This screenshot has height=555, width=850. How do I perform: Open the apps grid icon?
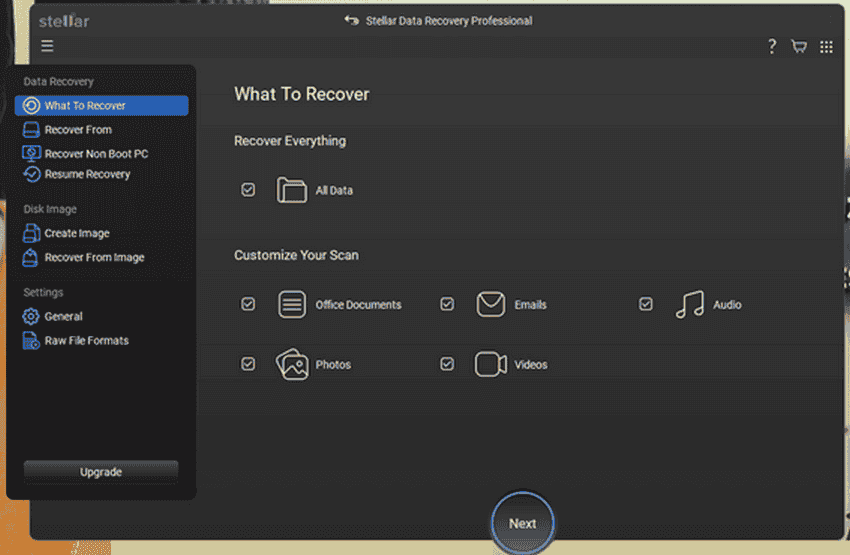[826, 46]
